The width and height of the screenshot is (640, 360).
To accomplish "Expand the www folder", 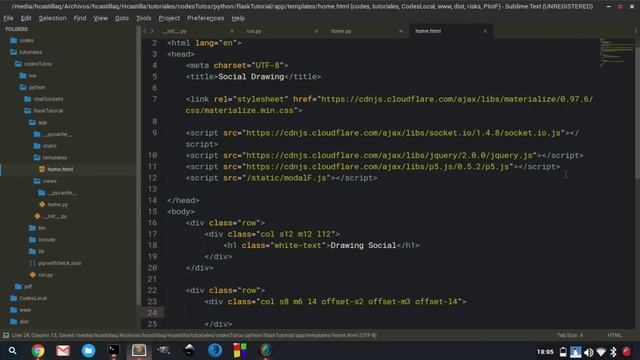I will pos(20,310).
